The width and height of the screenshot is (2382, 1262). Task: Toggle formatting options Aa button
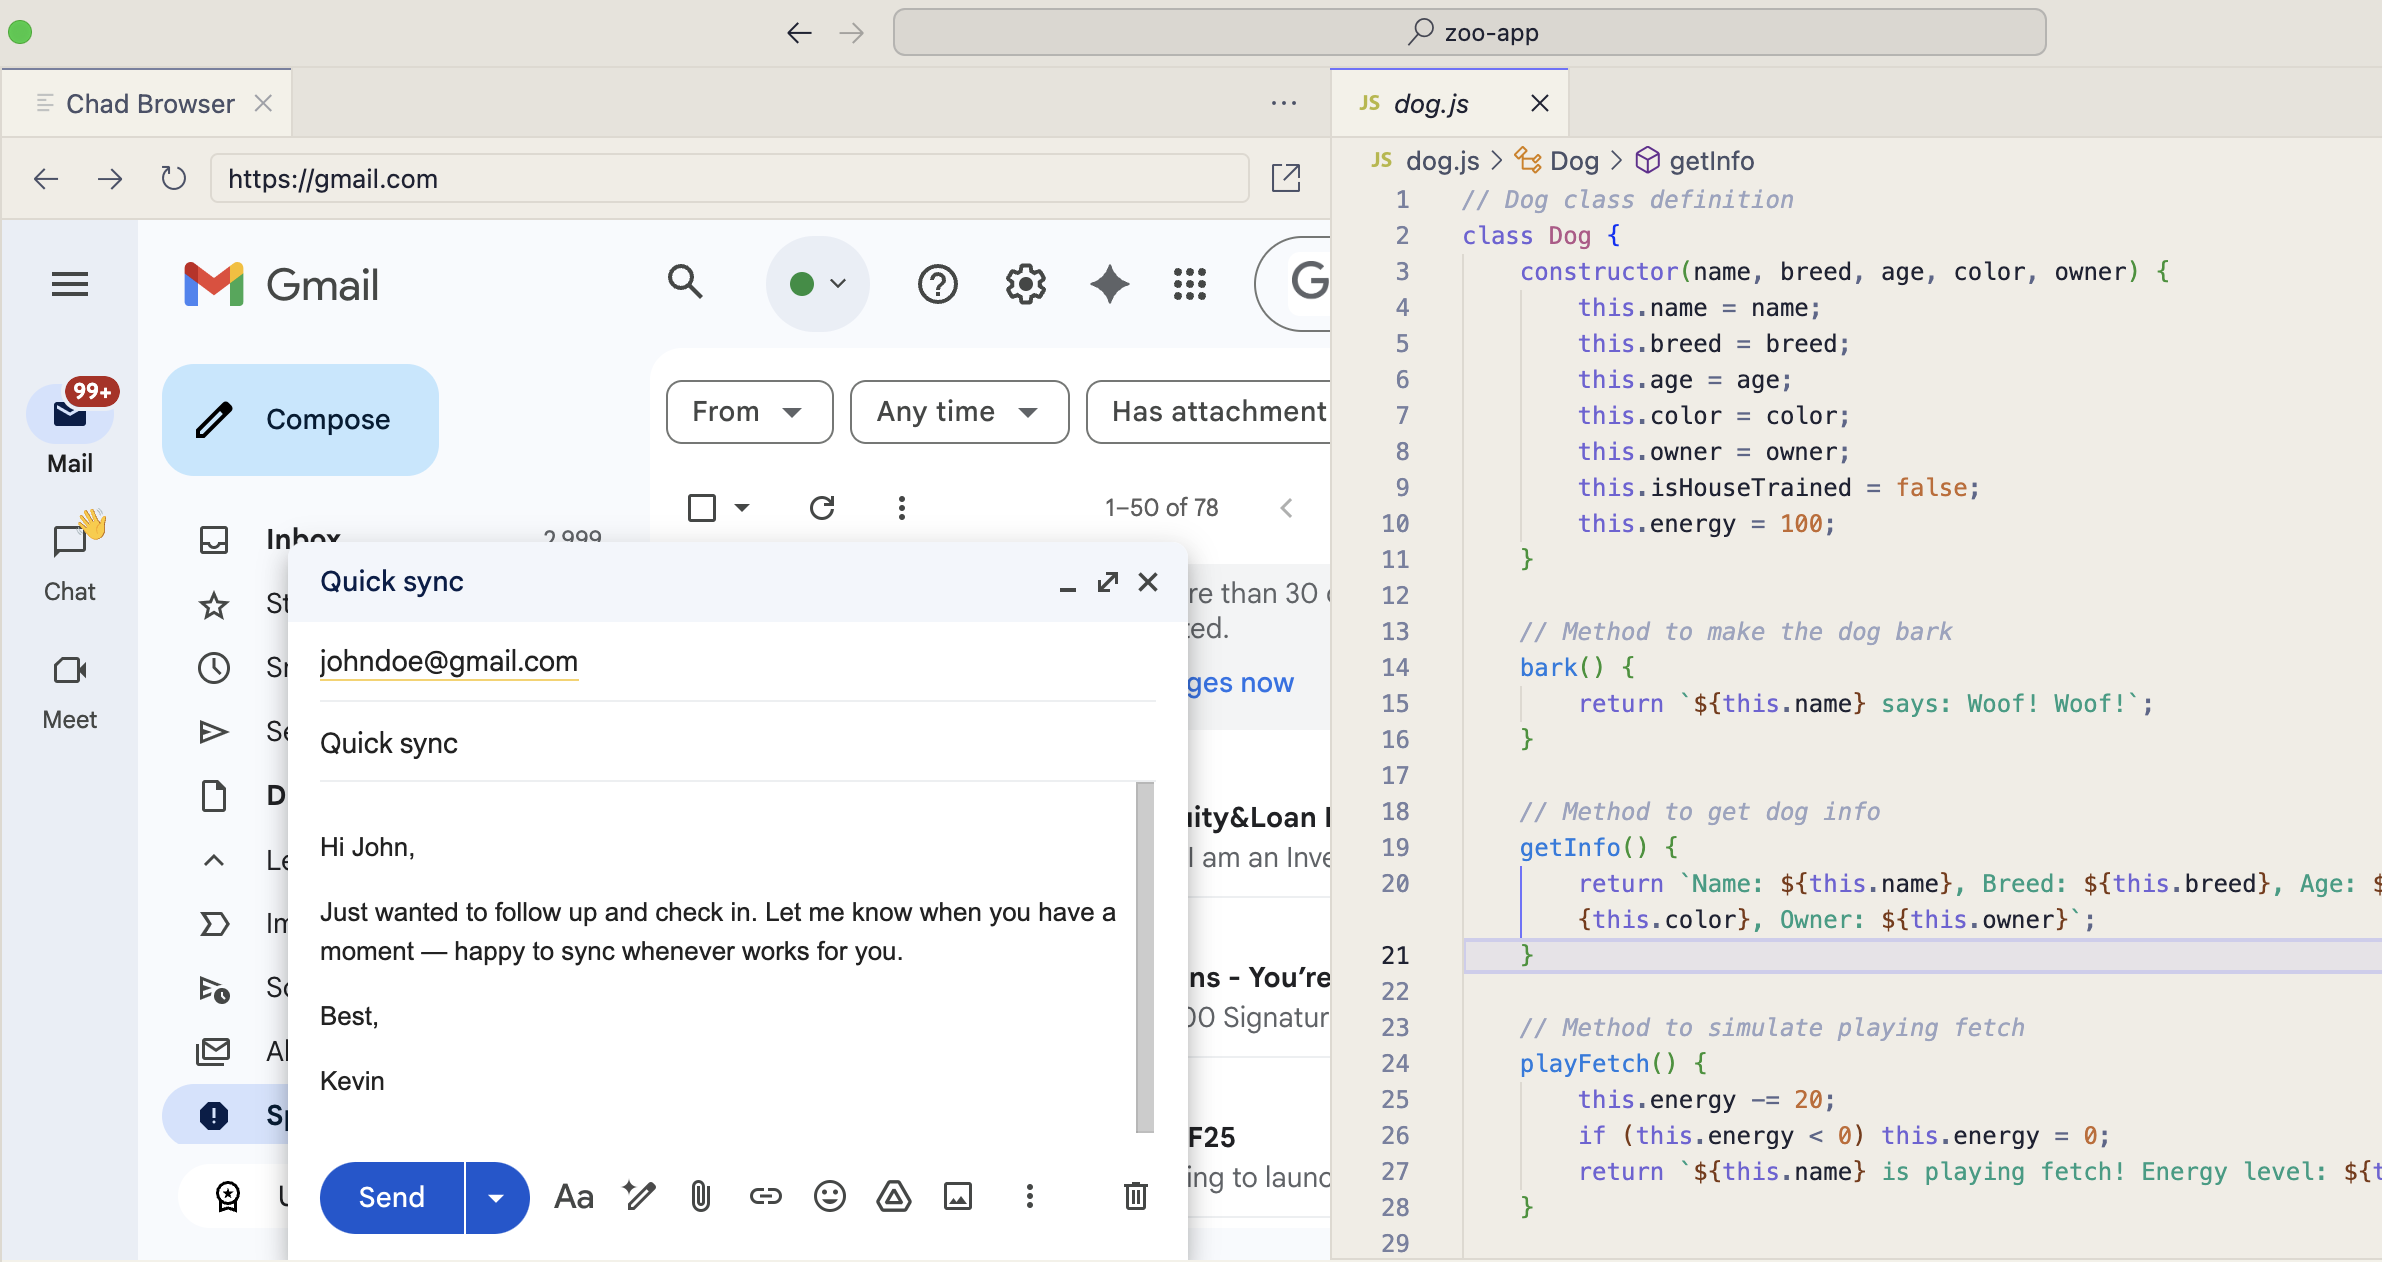574,1196
